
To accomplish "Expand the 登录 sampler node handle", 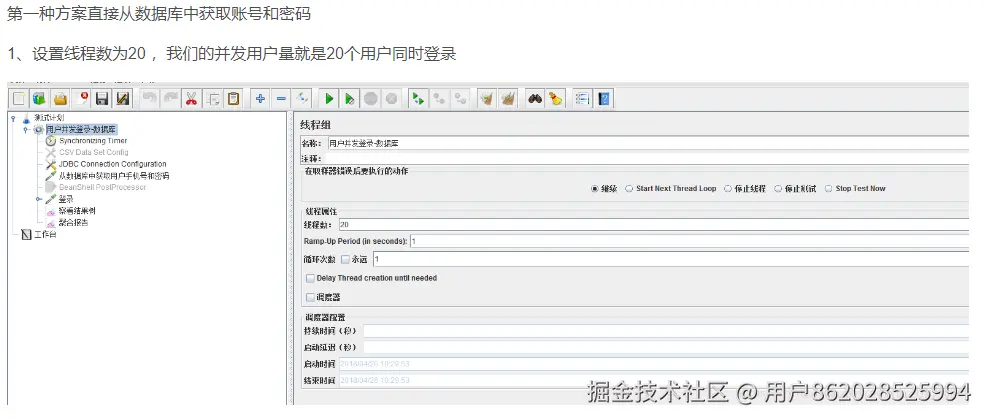I will click(x=38, y=199).
